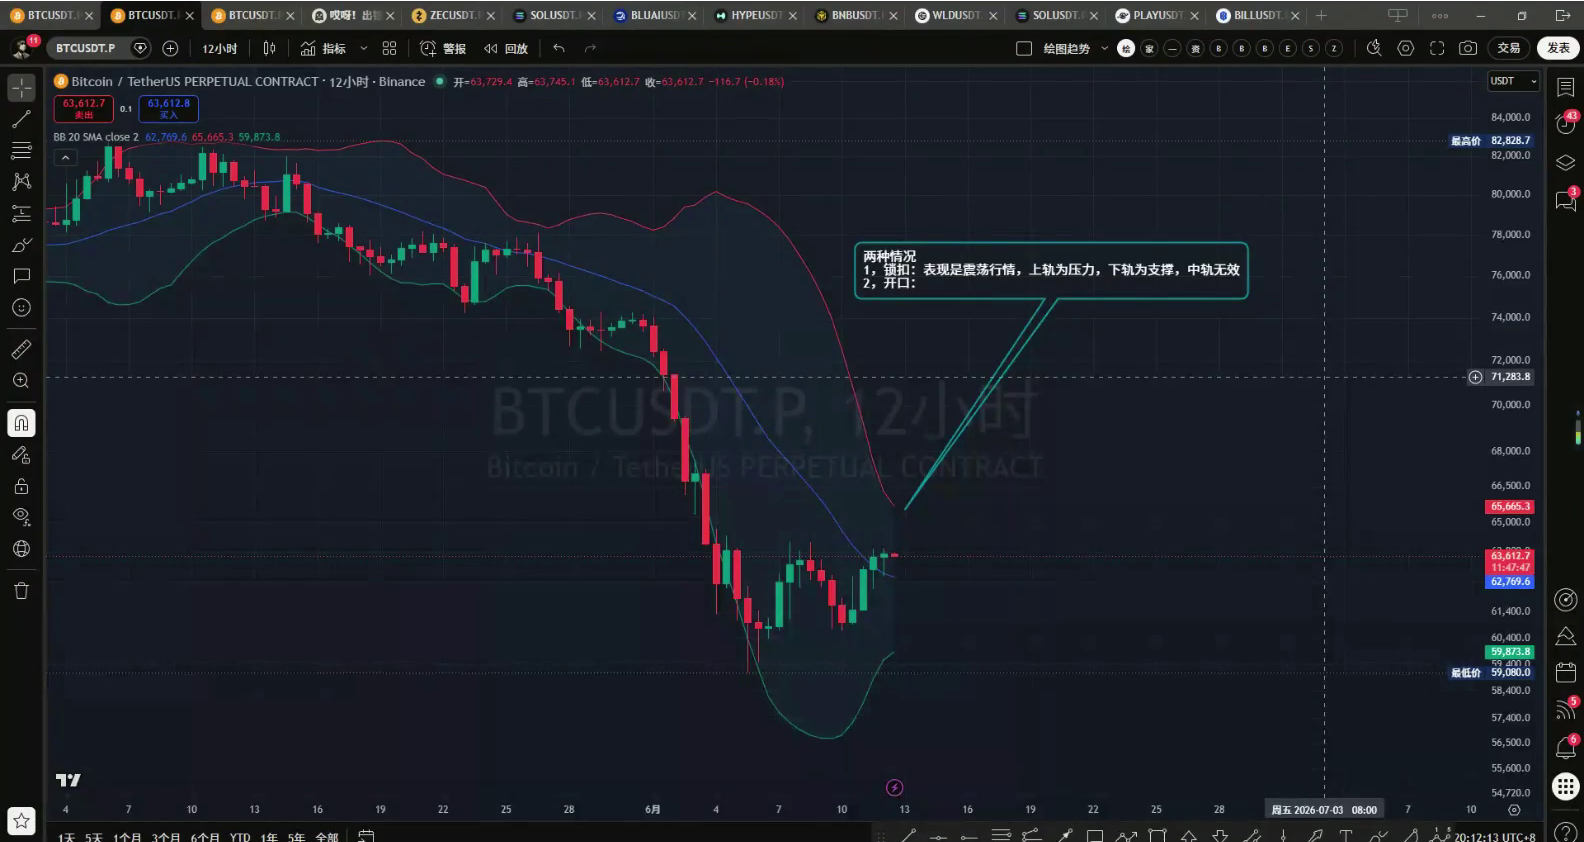Publish the idea with the 发表 button
This screenshot has width=1584, height=842.
pos(1558,48)
